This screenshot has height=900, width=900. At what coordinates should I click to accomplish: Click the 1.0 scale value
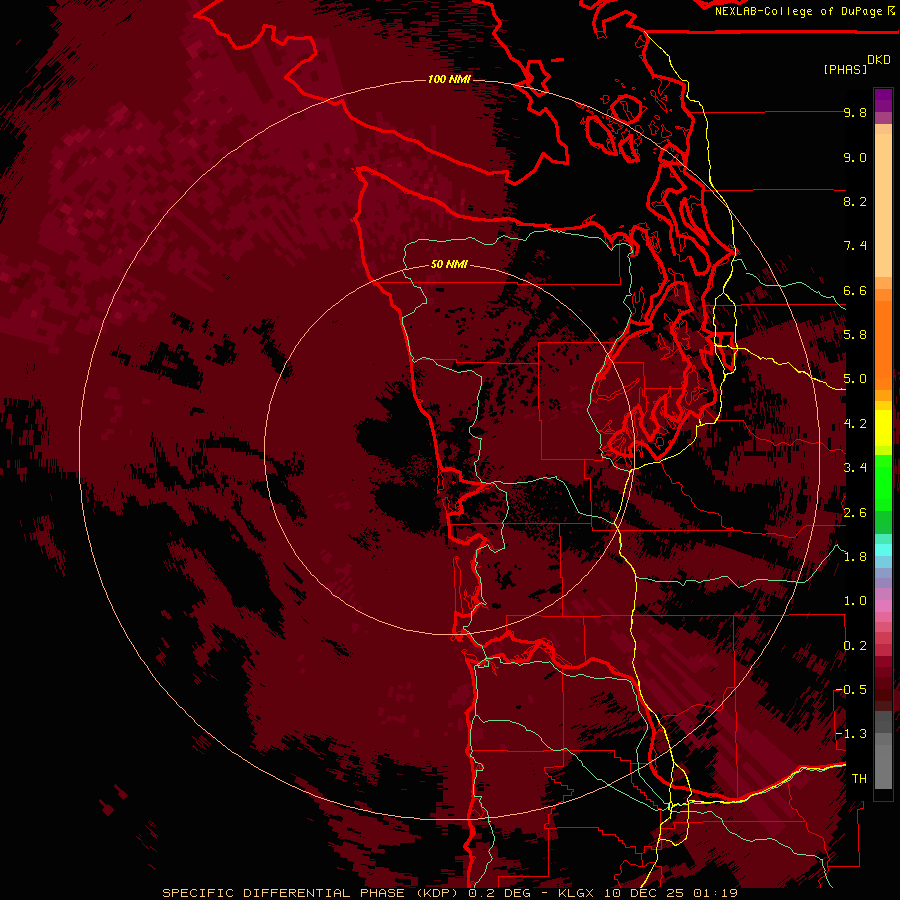click(x=855, y=601)
